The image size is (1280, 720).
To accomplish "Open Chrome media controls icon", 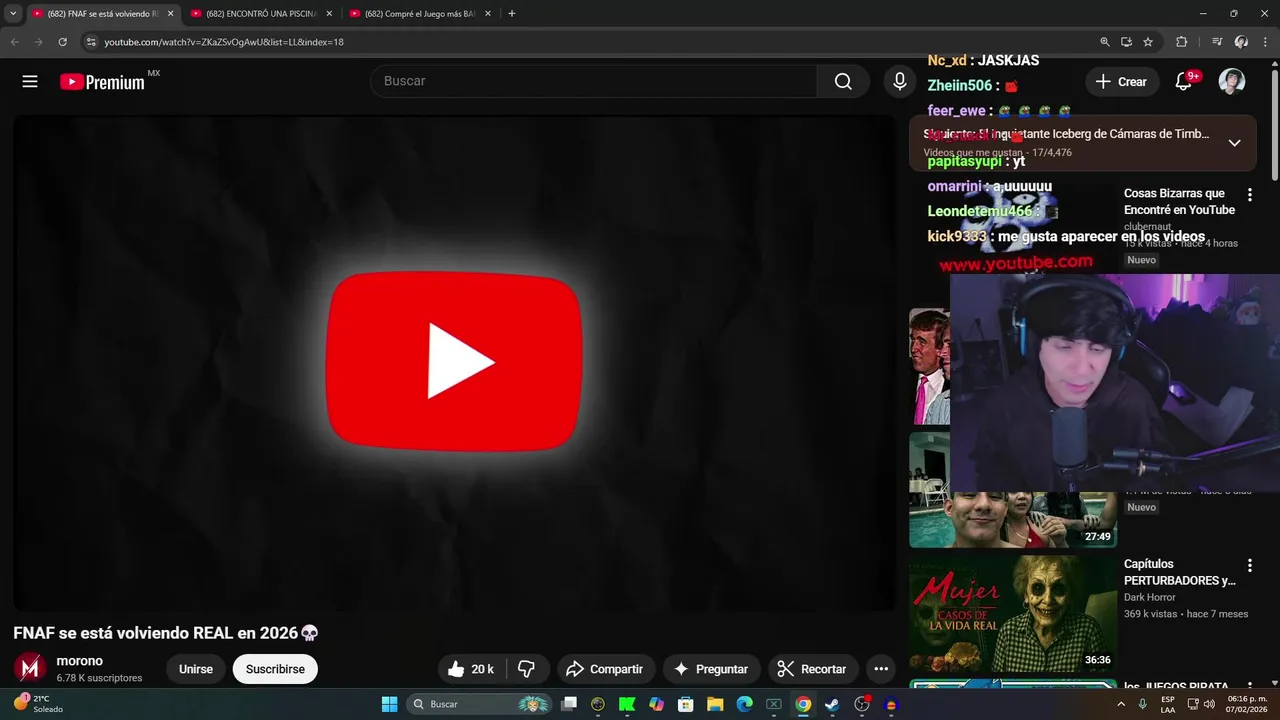I will [1216, 42].
